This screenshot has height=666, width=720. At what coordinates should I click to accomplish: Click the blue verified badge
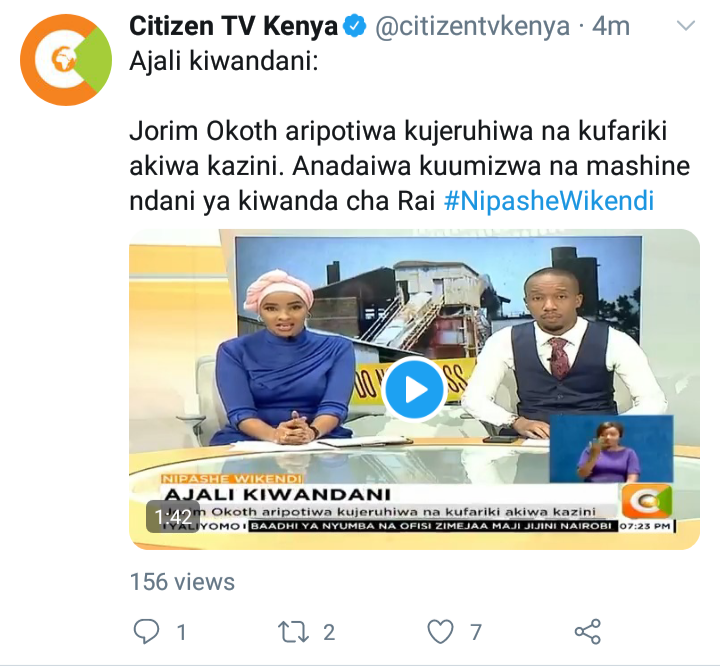pos(355,26)
